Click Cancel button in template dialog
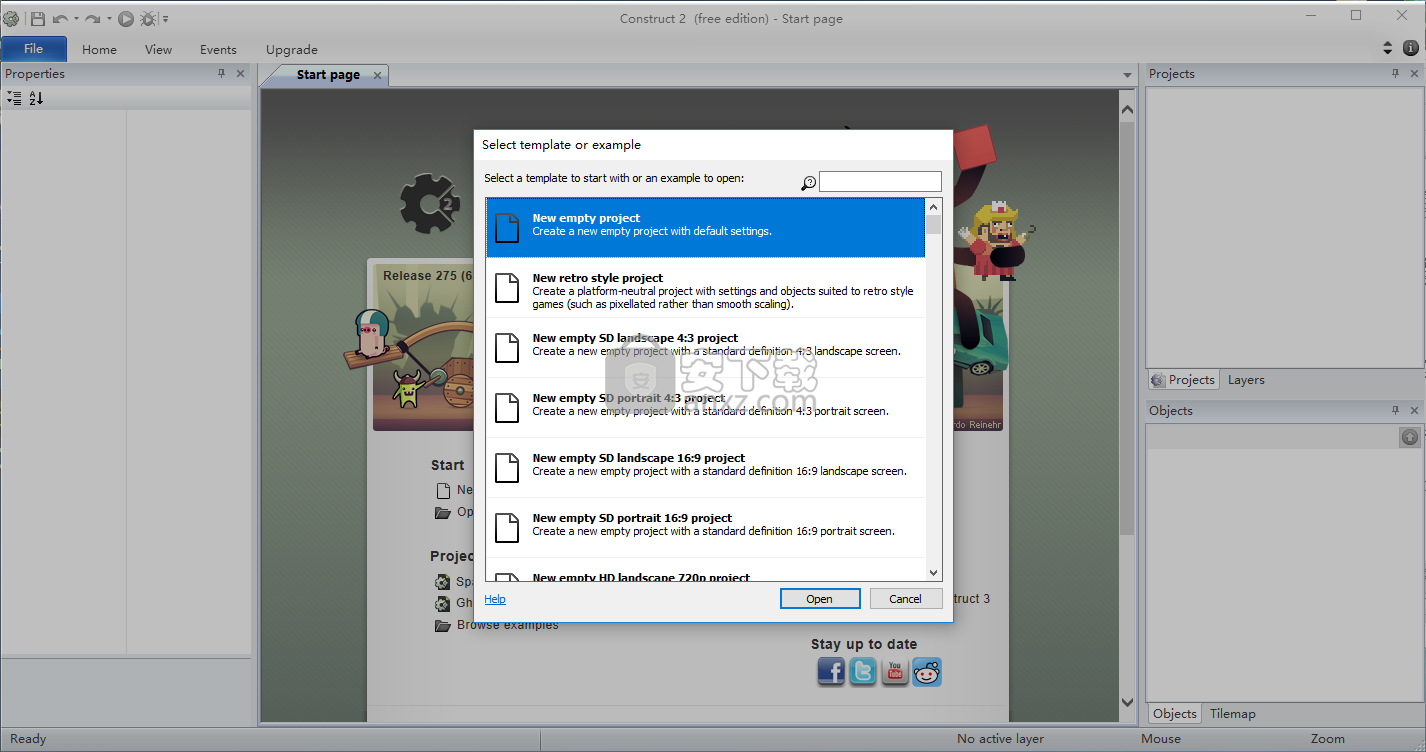 point(905,599)
